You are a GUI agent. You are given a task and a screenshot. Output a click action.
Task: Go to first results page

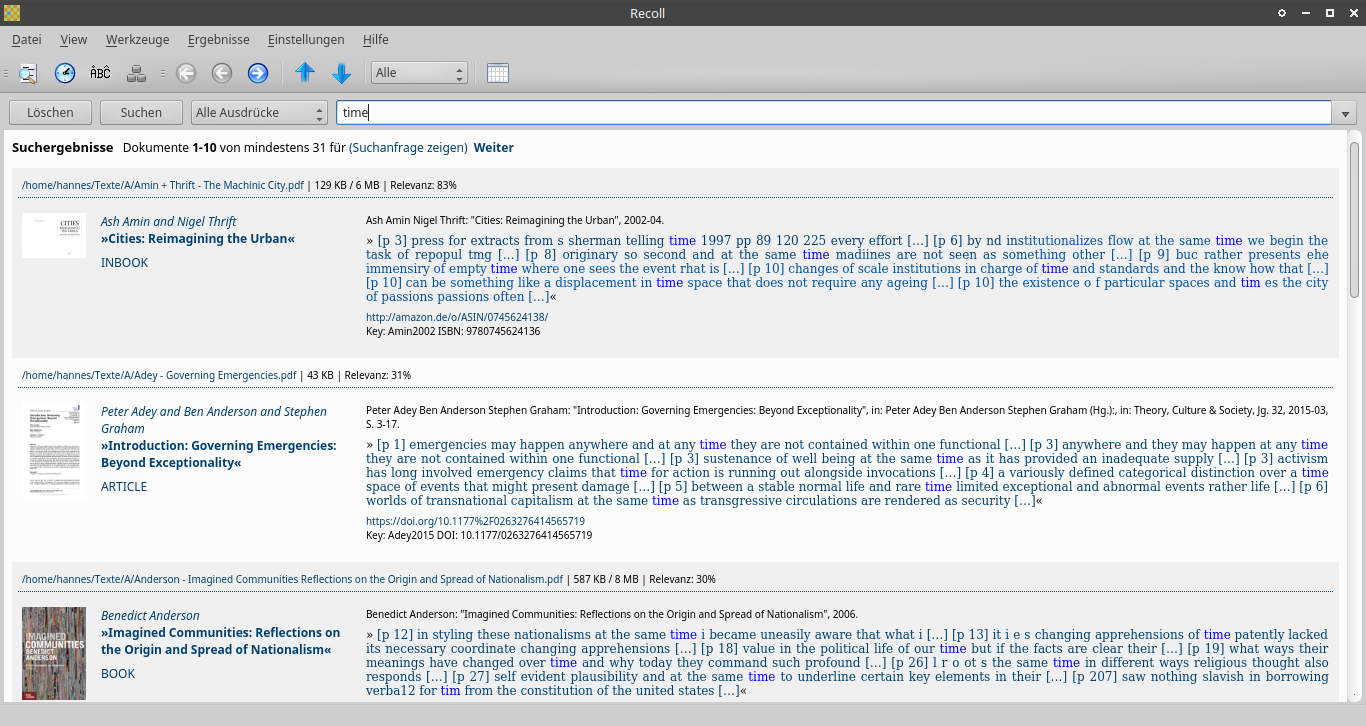(x=186, y=73)
